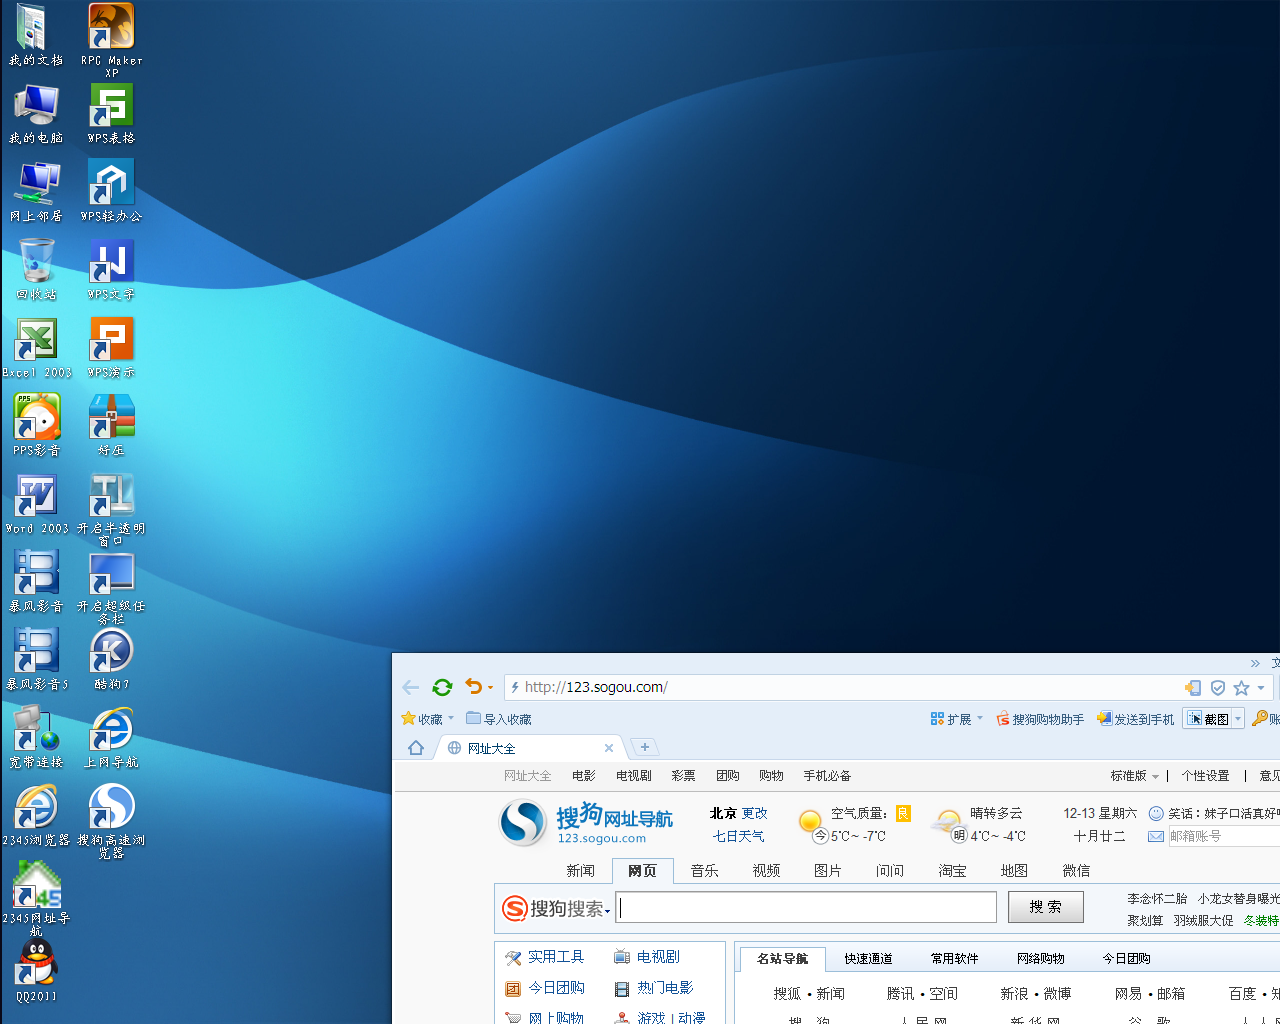The width and height of the screenshot is (1280, 1024).
Task: Click the orange undo arrow icon
Action: pyautogui.click(x=474, y=687)
